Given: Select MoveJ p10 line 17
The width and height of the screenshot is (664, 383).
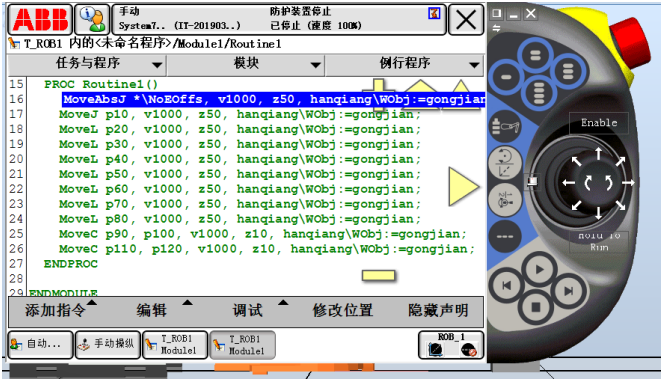Looking at the screenshot, I should tap(240, 114).
